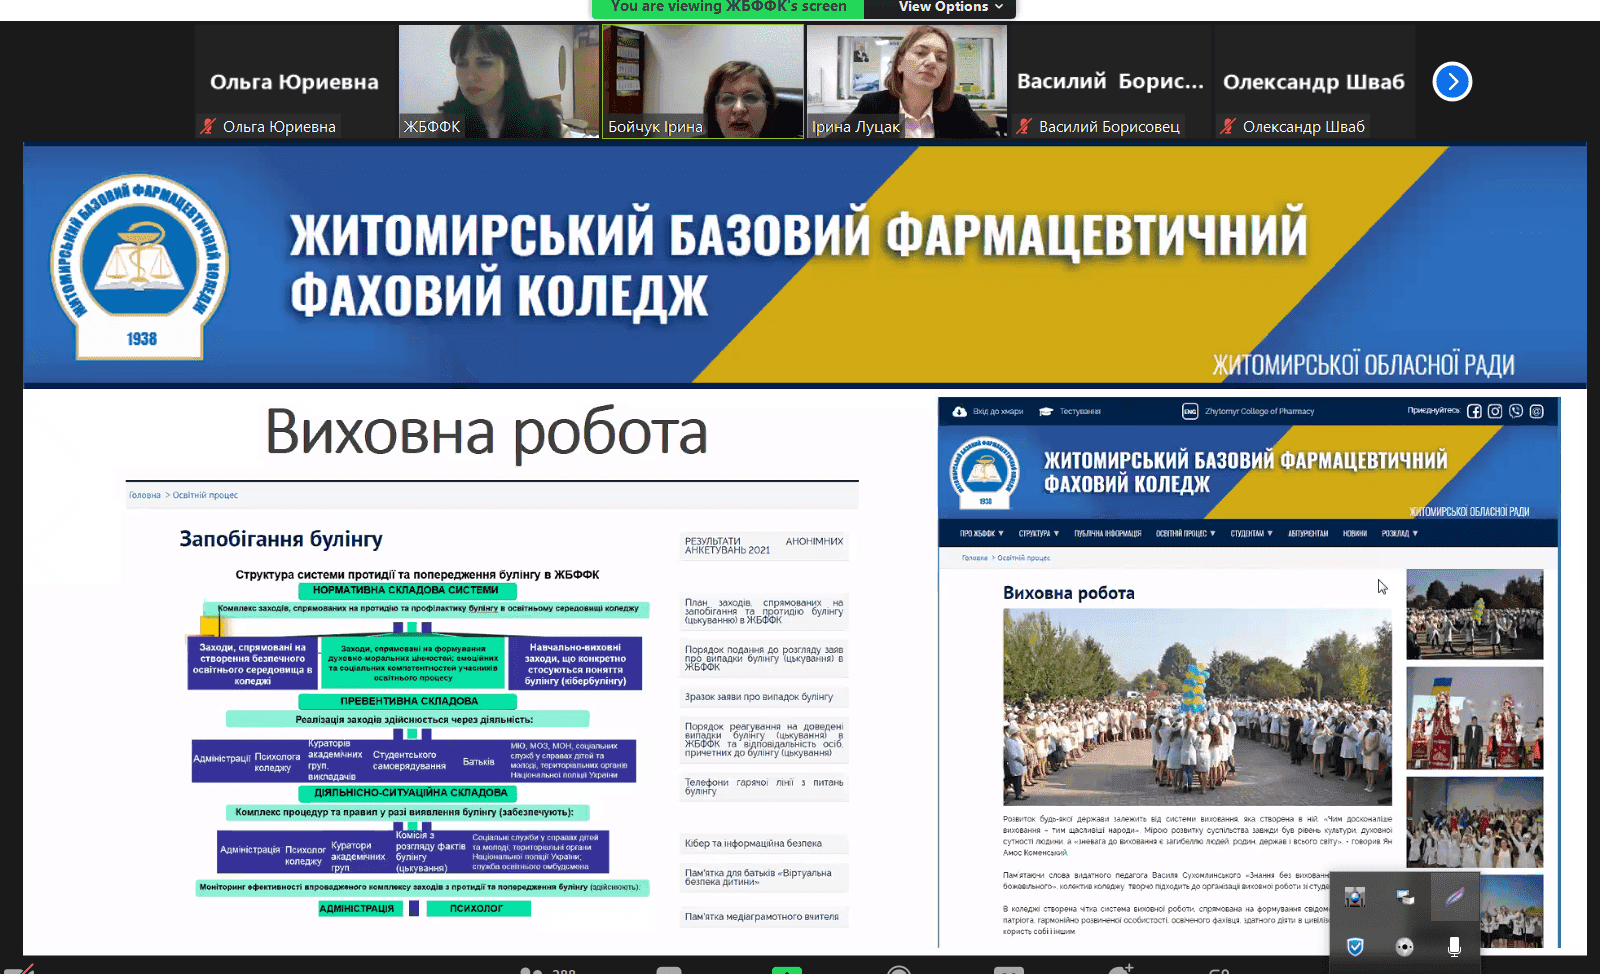
Task: Select Василий Борисовец participant tile
Action: click(x=1111, y=82)
